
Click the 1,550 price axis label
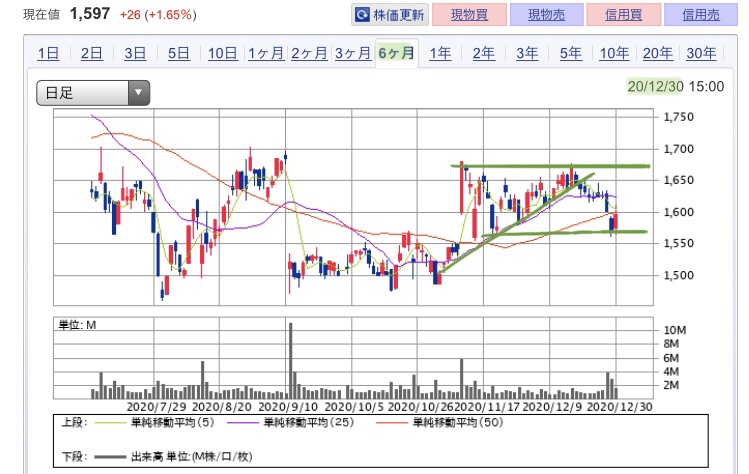(x=678, y=243)
